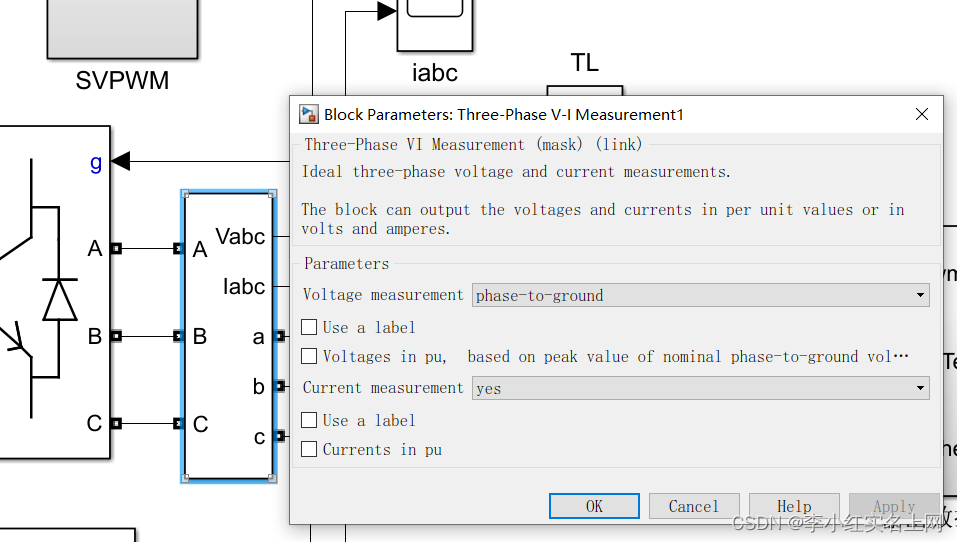
Task: Open the Voltage measurement dropdown
Action: (x=700, y=295)
